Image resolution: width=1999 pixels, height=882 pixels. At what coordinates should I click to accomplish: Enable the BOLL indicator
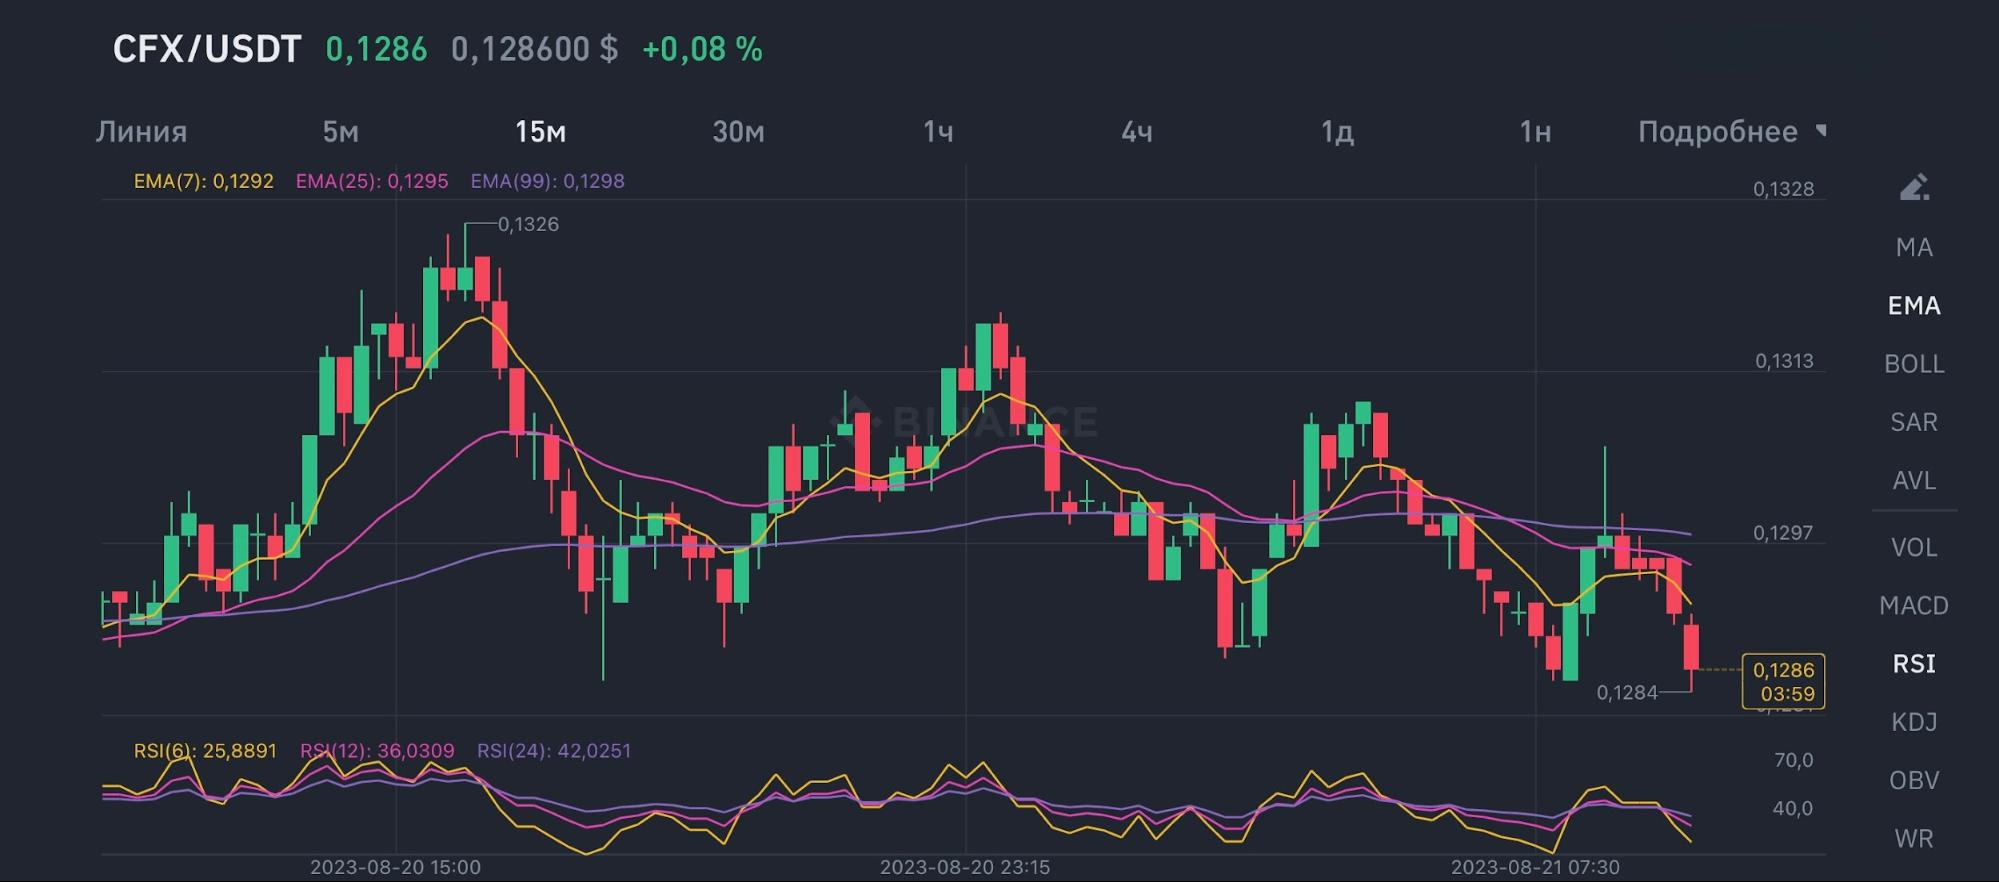(x=1914, y=364)
